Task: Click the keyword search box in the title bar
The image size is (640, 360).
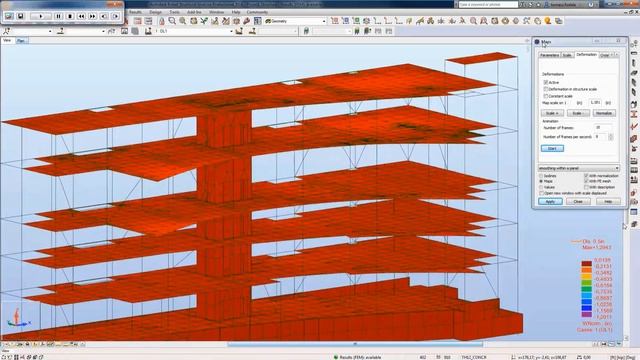Action: [488, 4]
